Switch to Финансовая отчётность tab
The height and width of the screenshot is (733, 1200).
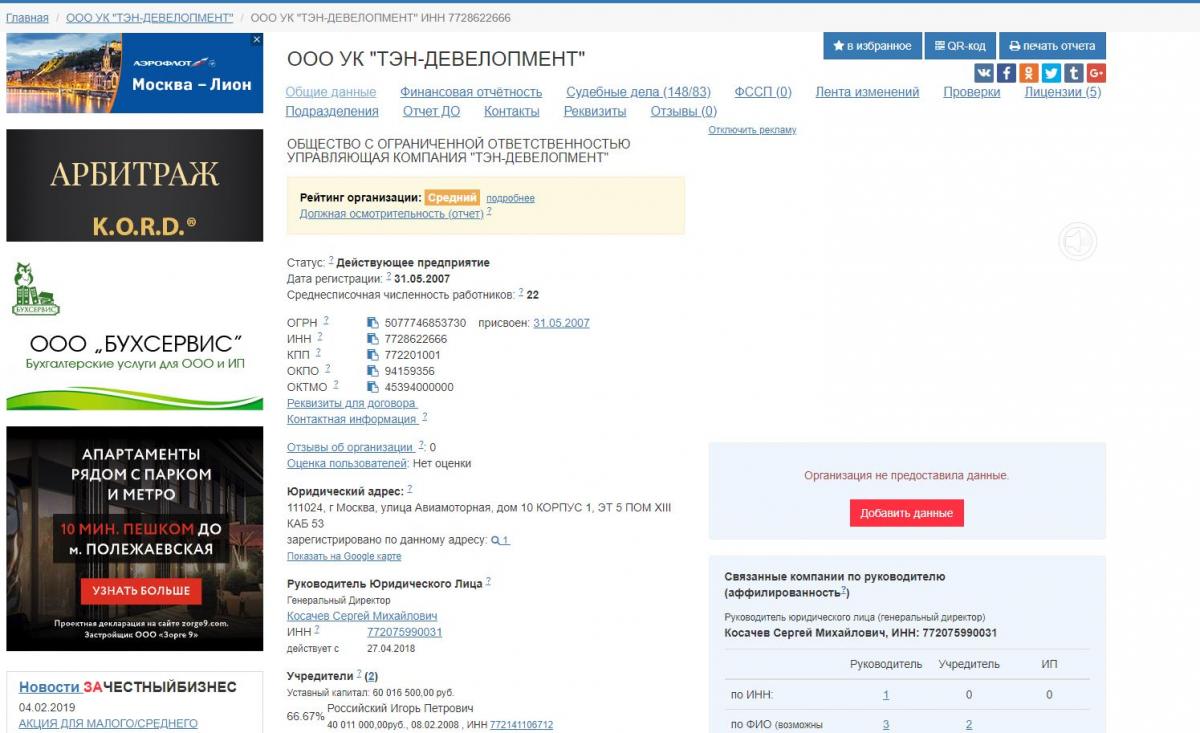pos(471,92)
